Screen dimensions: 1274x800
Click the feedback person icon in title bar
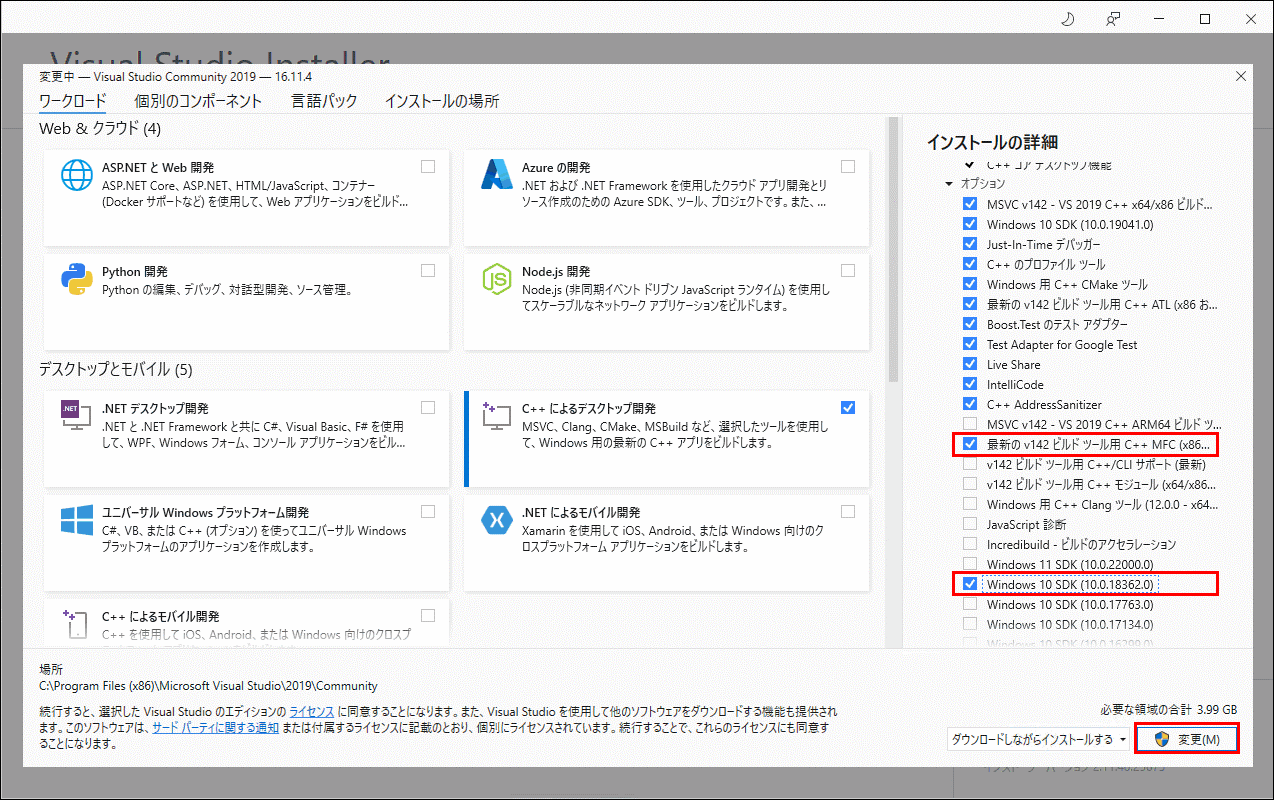1113,19
